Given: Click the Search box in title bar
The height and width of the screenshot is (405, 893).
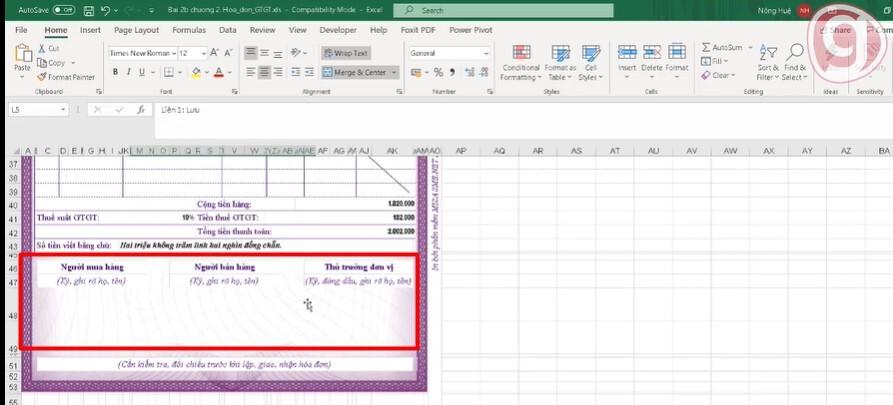Looking at the screenshot, I should tap(503, 11).
